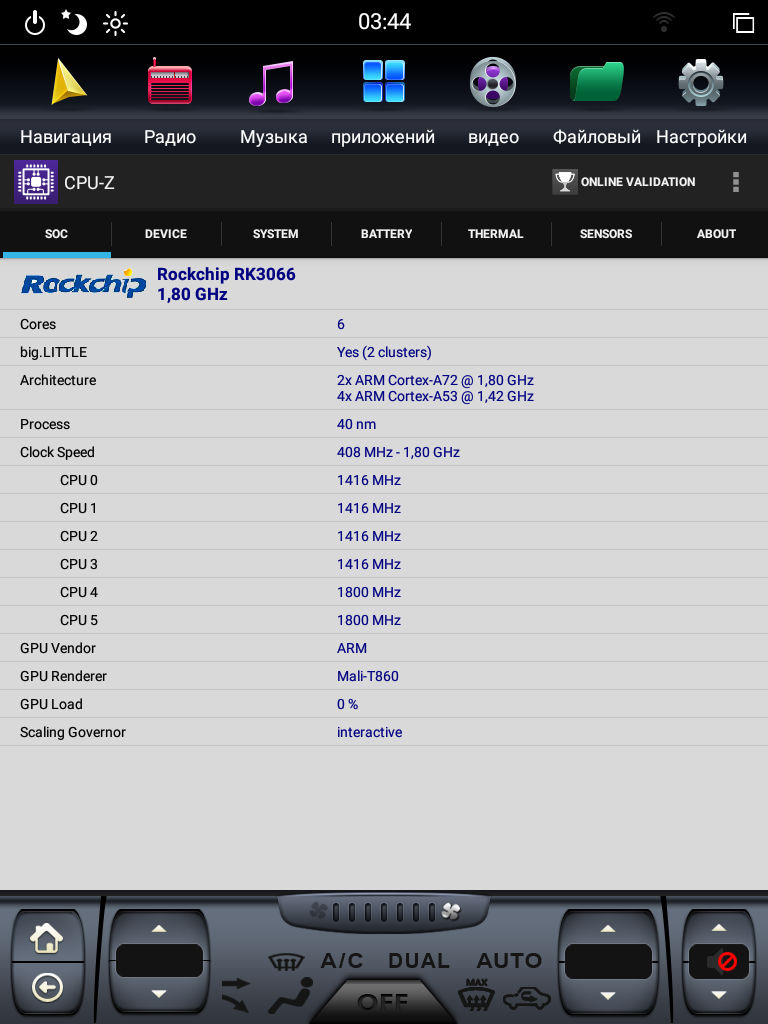Open Настройки gear icon

701,82
